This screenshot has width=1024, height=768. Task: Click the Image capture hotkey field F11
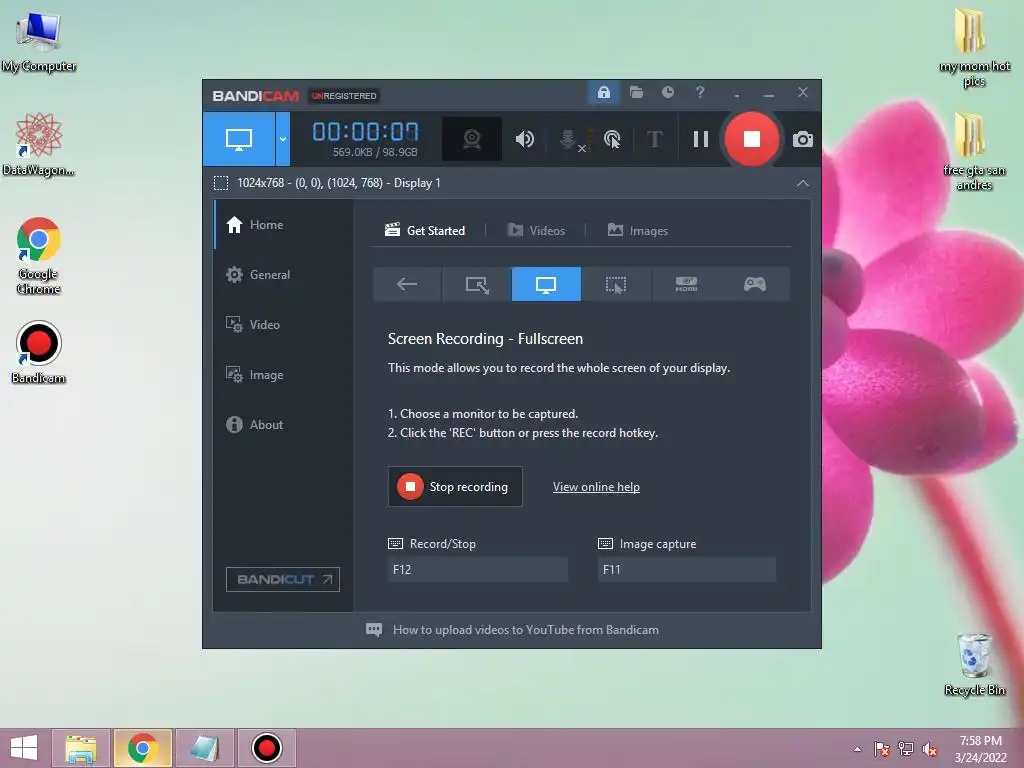click(x=687, y=569)
